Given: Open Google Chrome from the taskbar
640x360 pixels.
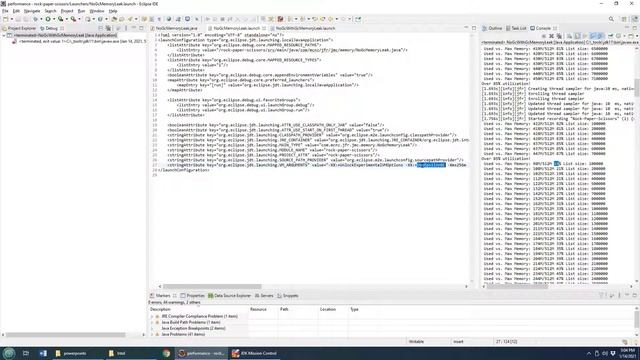Looking at the screenshot, I should (x=166, y=353).
